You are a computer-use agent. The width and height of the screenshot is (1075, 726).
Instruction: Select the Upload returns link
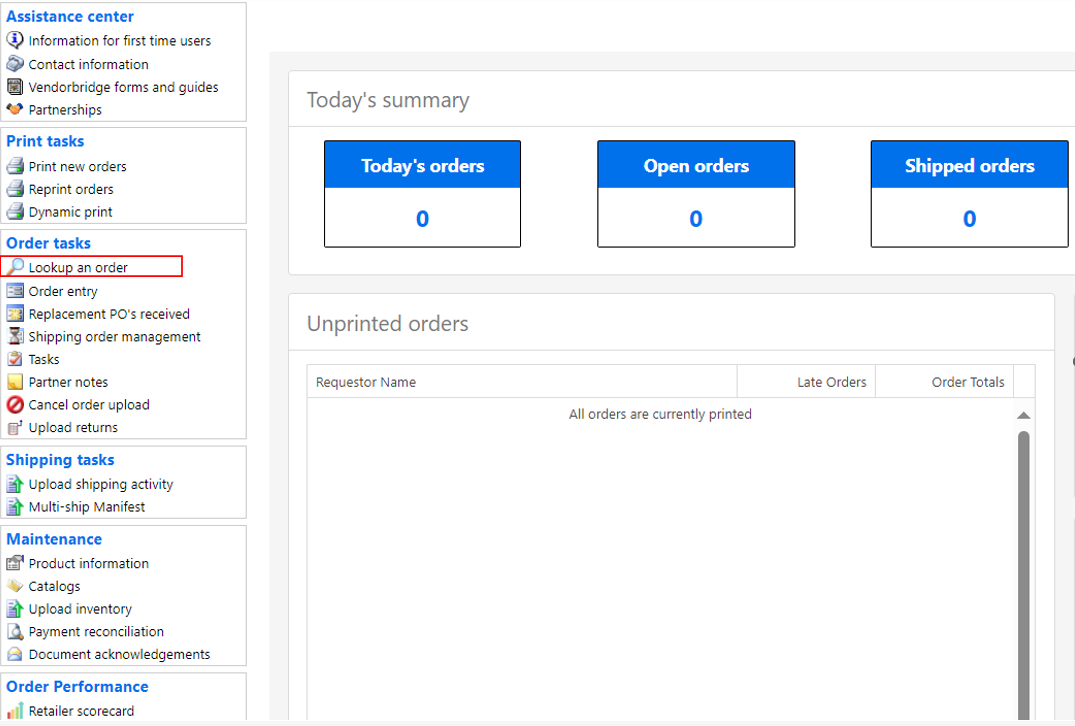point(73,427)
